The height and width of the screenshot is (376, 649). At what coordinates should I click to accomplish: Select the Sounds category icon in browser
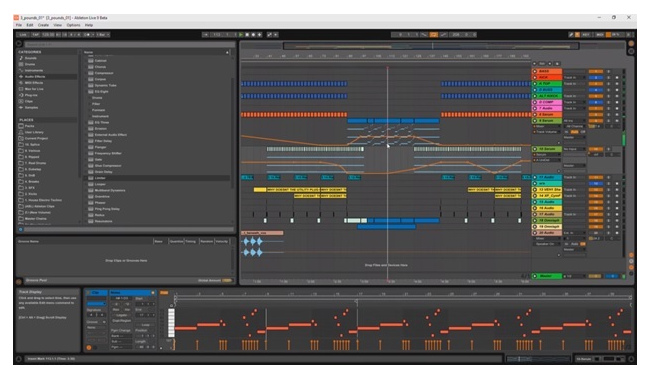(21, 58)
